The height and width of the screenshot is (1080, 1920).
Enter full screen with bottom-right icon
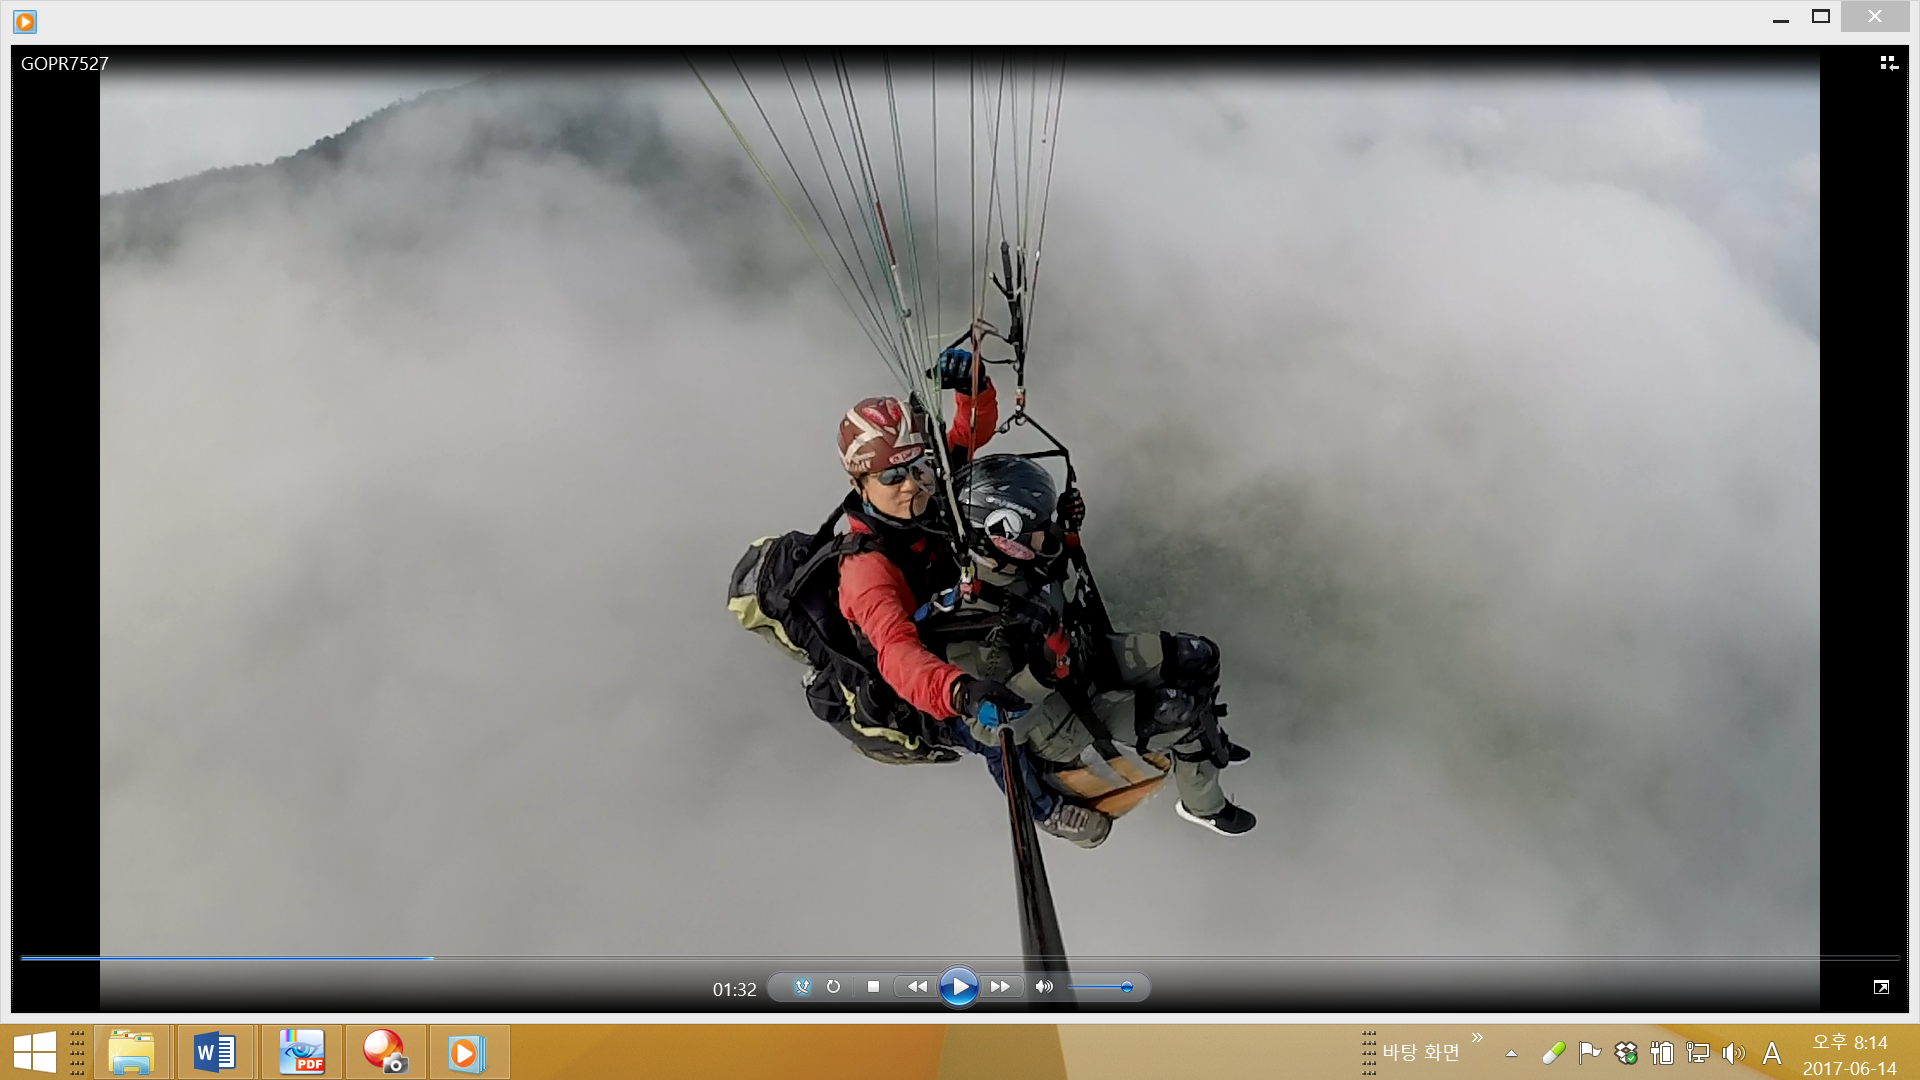pos(1881,987)
